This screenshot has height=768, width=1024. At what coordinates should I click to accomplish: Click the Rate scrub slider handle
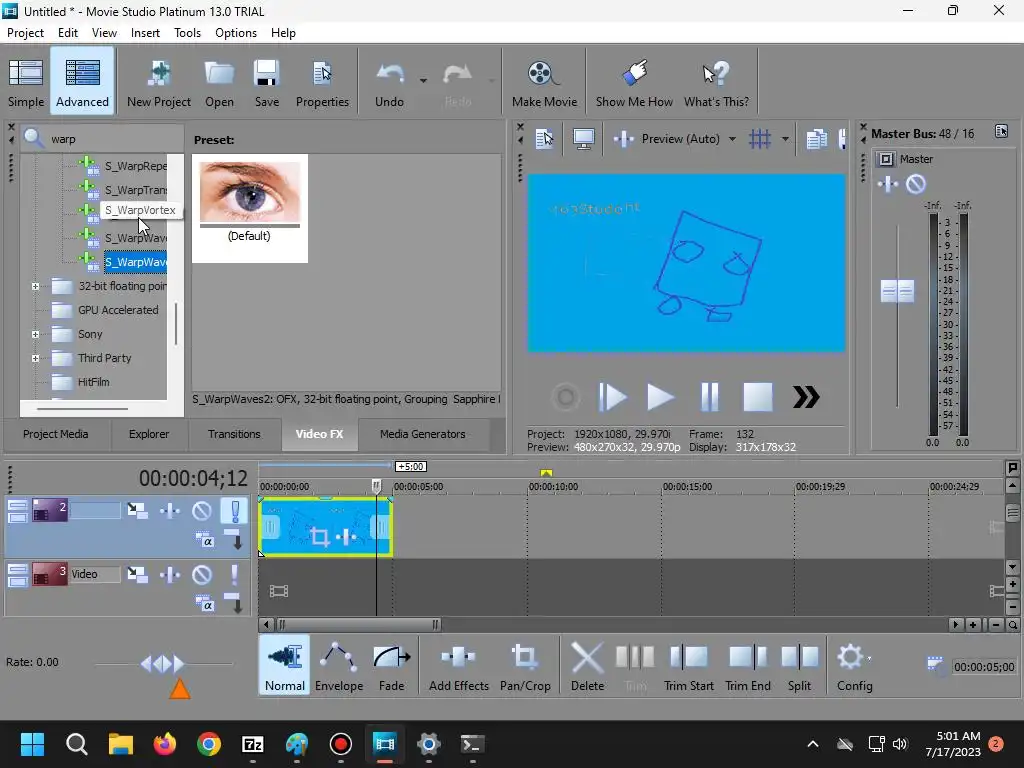(162, 664)
